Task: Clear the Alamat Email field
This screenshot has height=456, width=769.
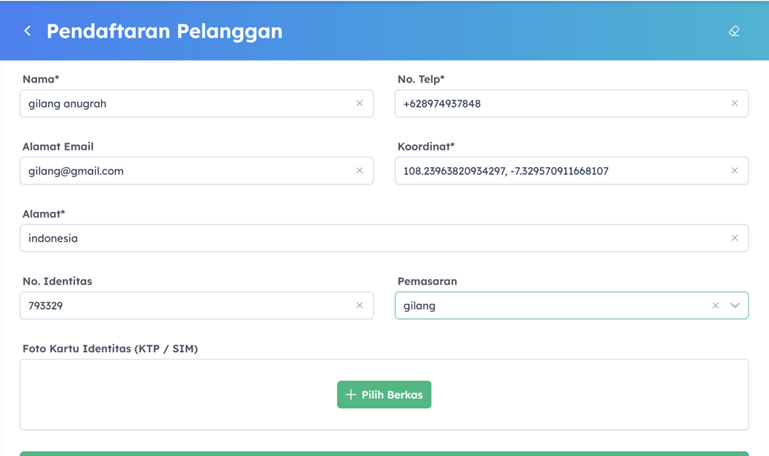Action: (x=359, y=171)
